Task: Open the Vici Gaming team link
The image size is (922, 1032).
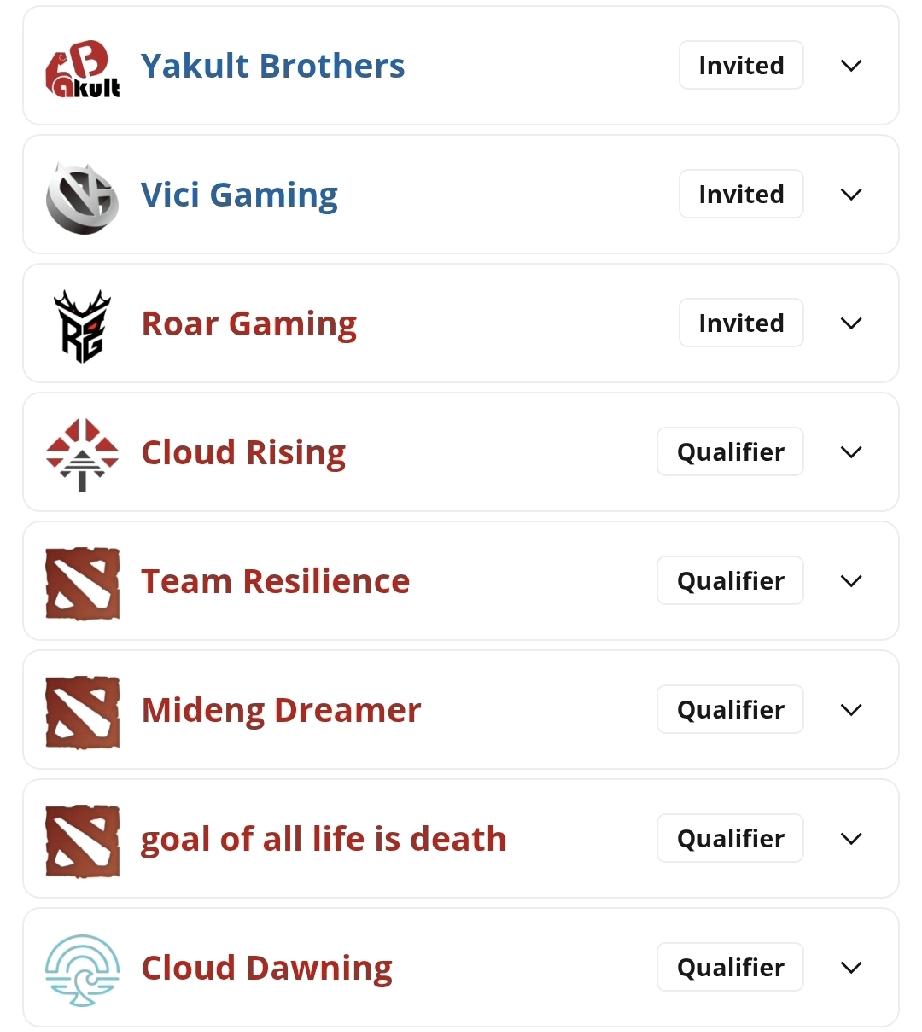Action: (x=239, y=195)
